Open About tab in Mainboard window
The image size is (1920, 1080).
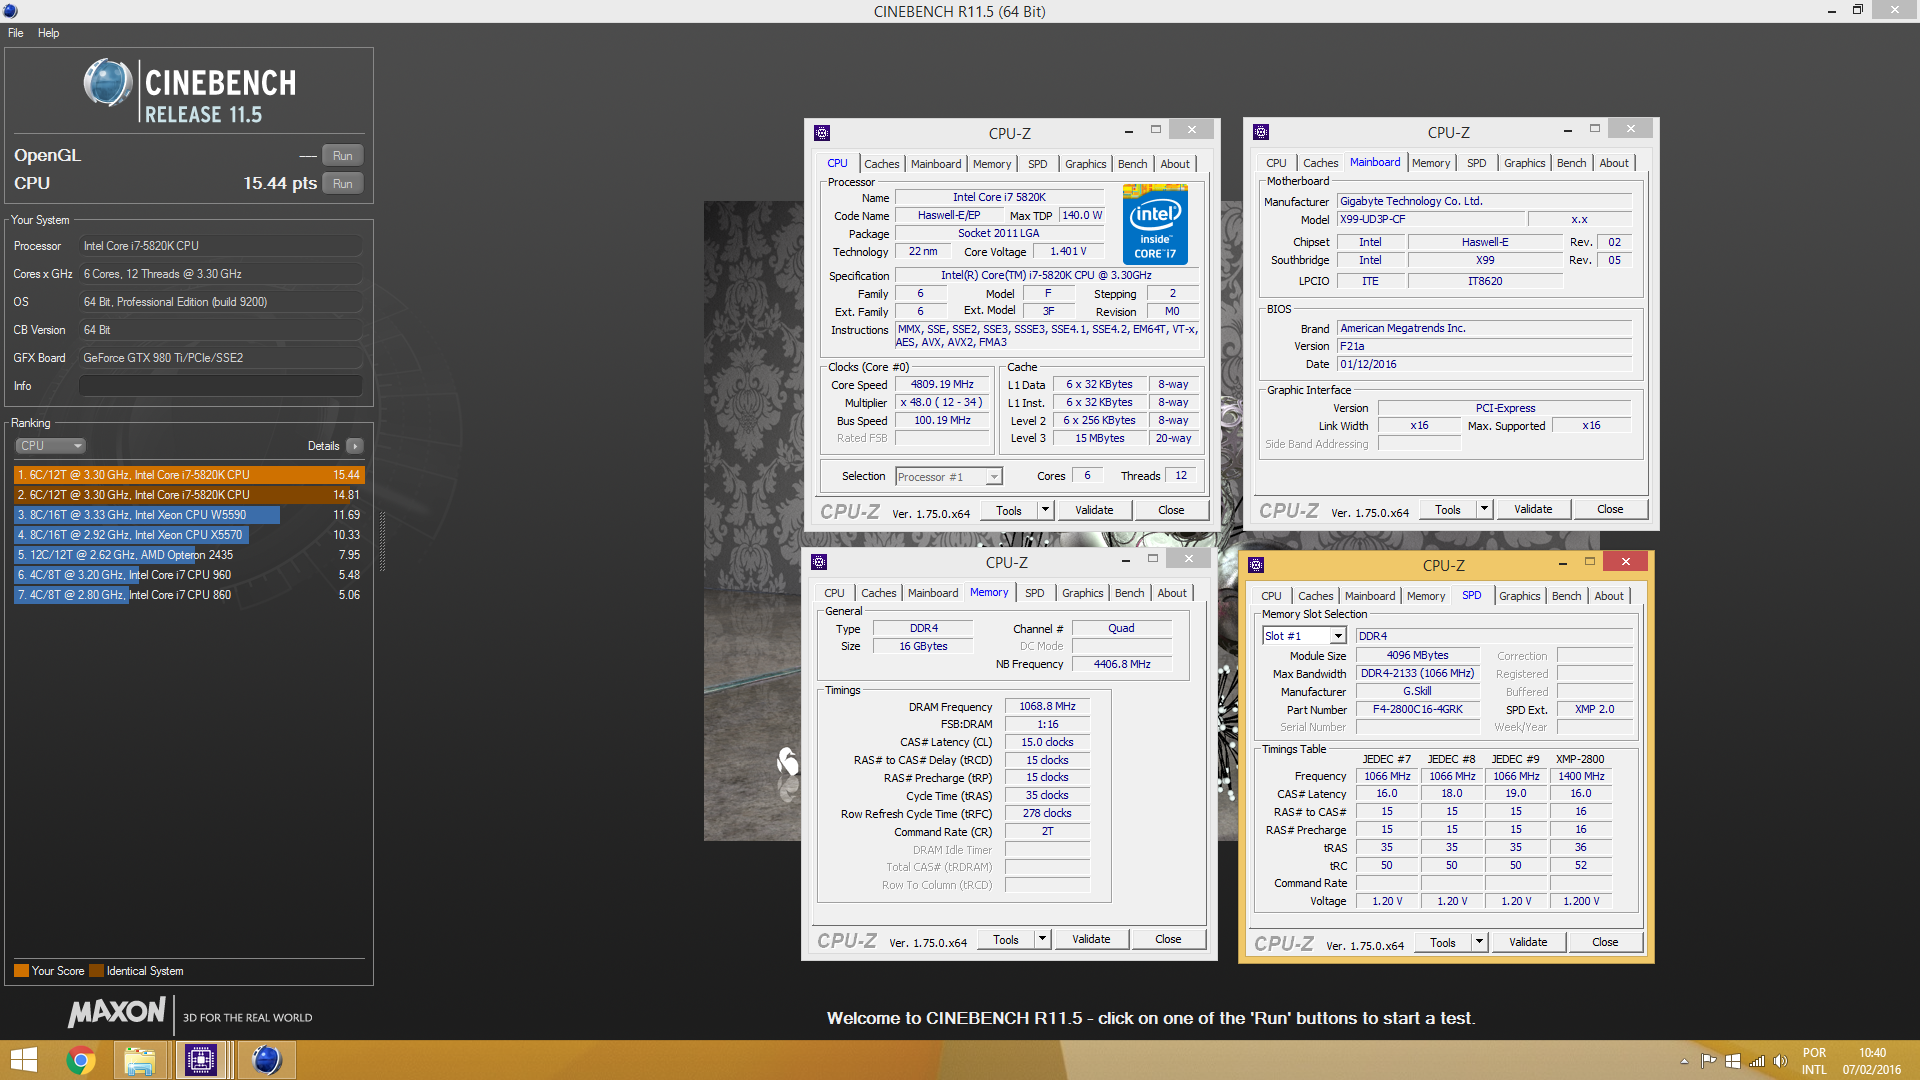click(x=1614, y=163)
